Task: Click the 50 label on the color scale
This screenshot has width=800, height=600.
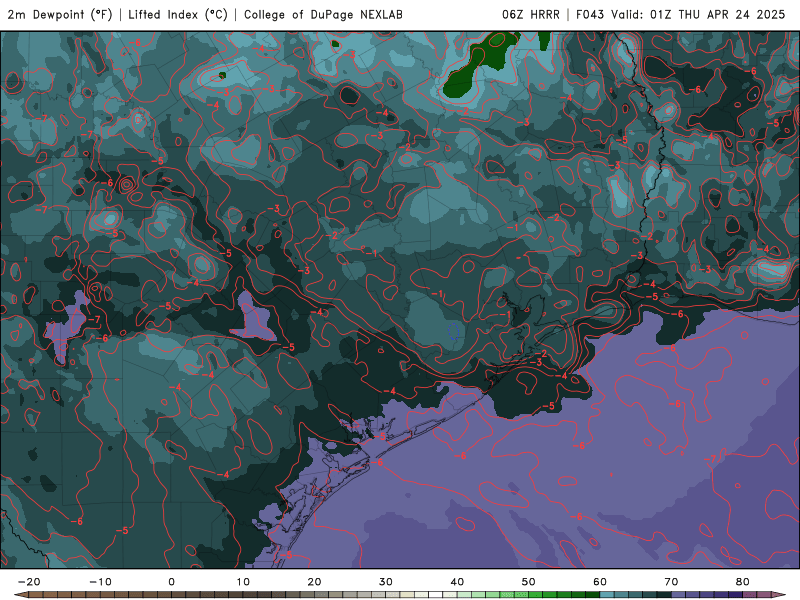Action: point(529,582)
